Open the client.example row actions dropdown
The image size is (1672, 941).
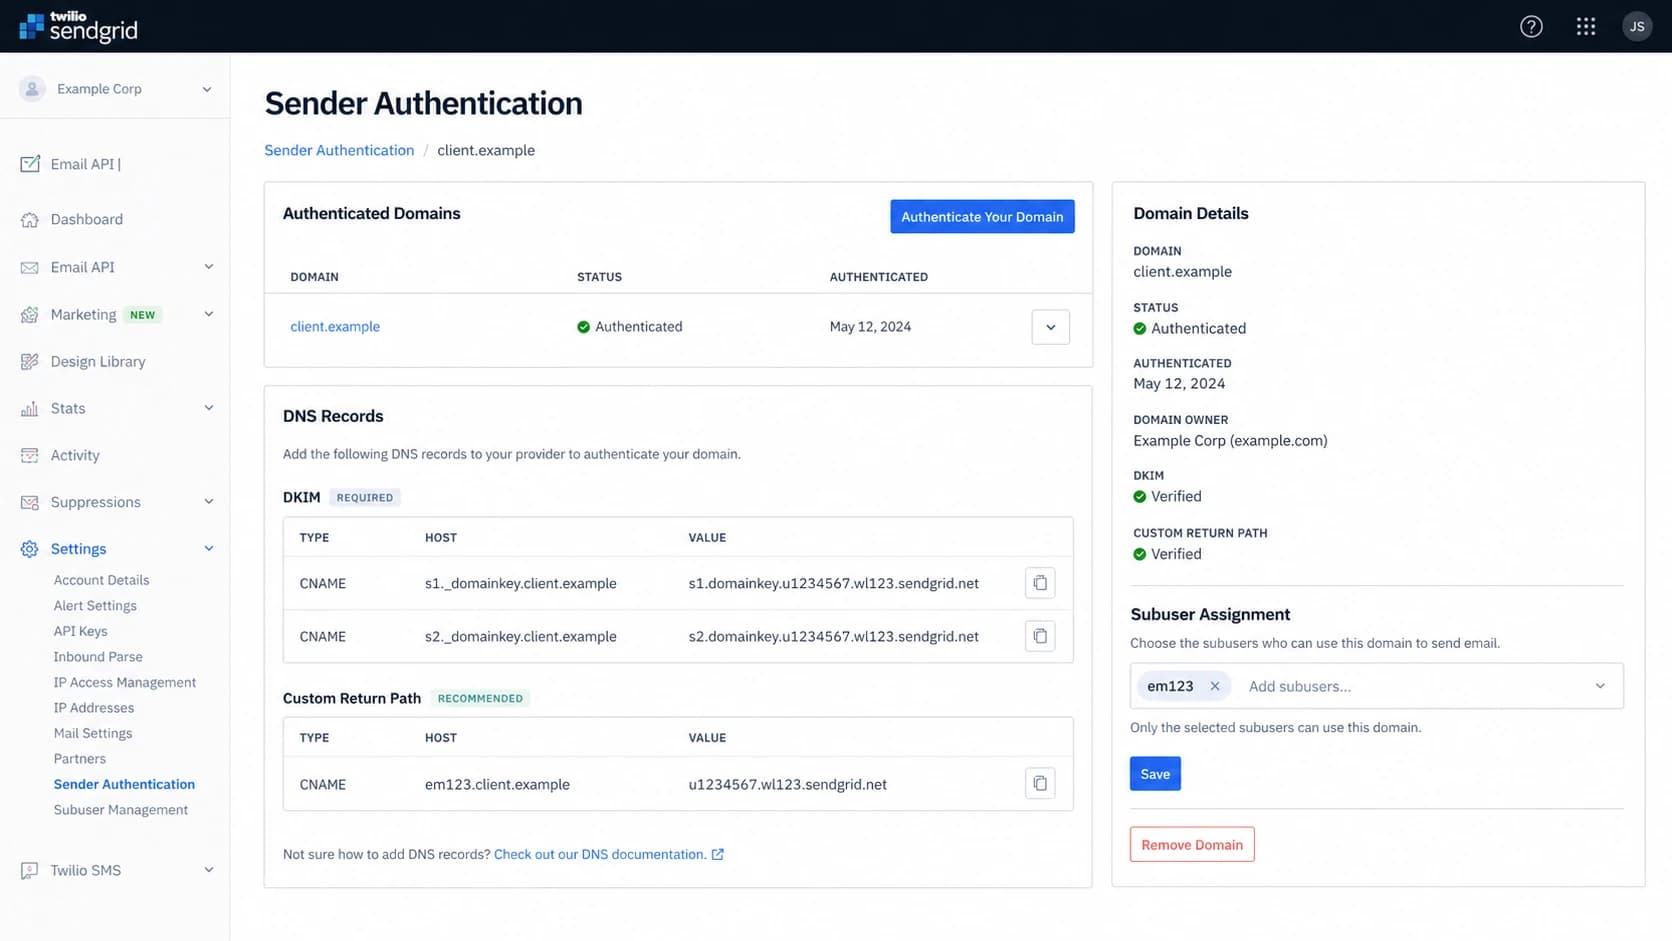(1050, 327)
